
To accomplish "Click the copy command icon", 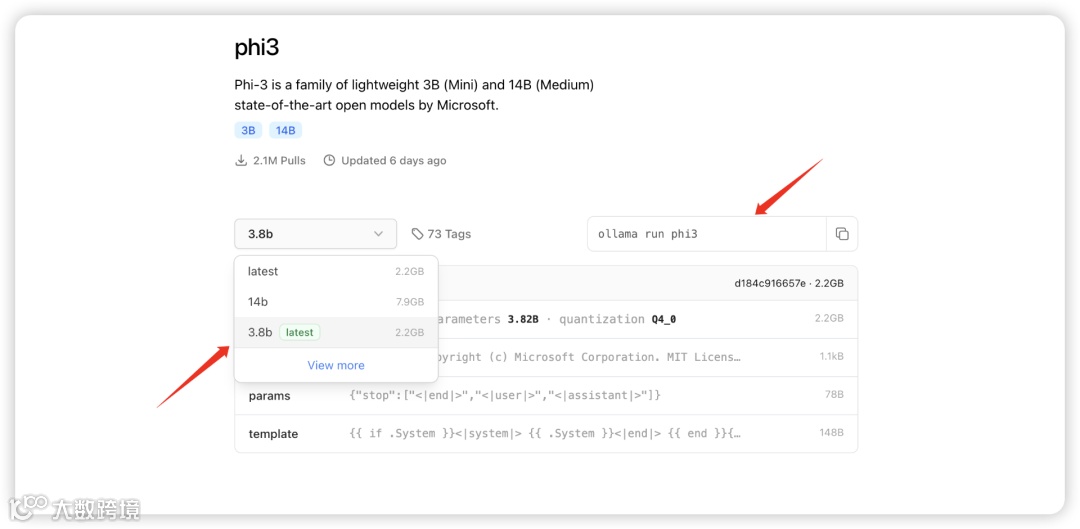I will pyautogui.click(x=842, y=234).
